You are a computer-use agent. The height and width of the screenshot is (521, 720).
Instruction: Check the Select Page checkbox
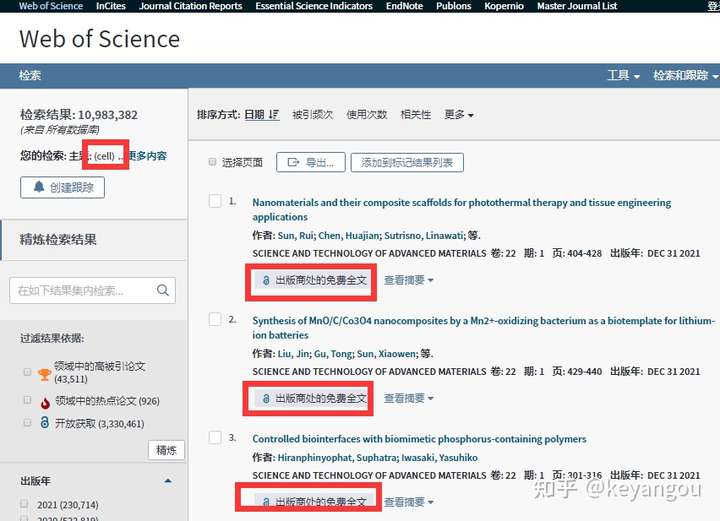click(x=212, y=162)
